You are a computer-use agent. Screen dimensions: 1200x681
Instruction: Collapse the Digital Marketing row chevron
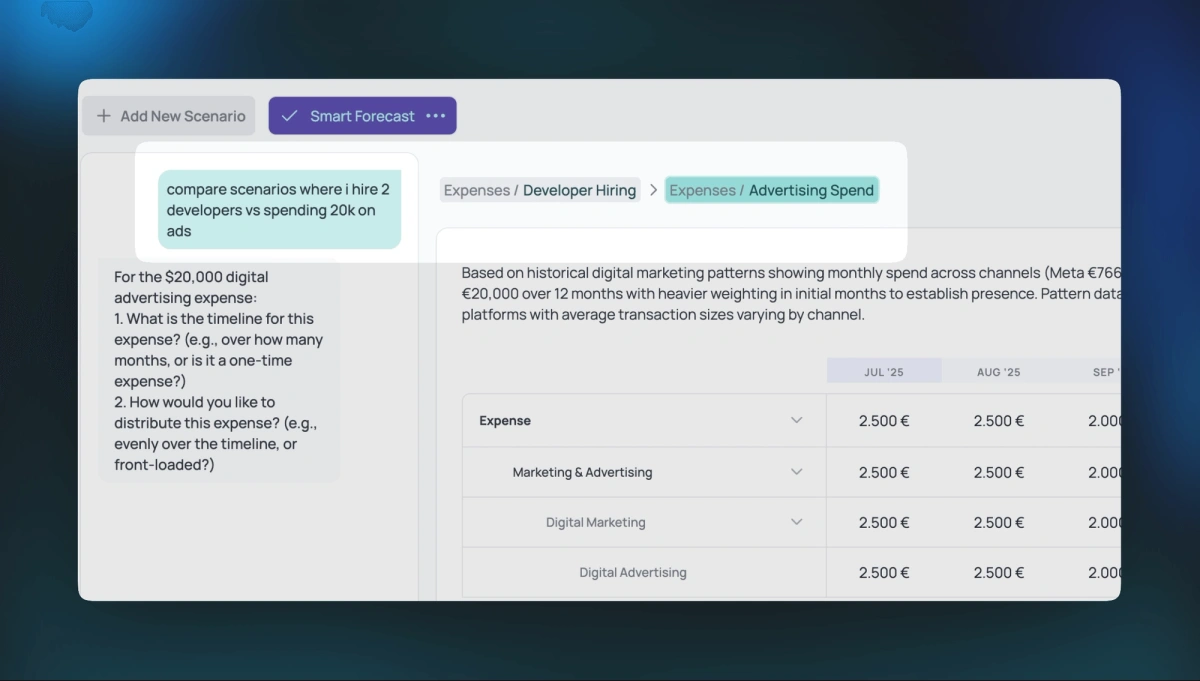(797, 521)
